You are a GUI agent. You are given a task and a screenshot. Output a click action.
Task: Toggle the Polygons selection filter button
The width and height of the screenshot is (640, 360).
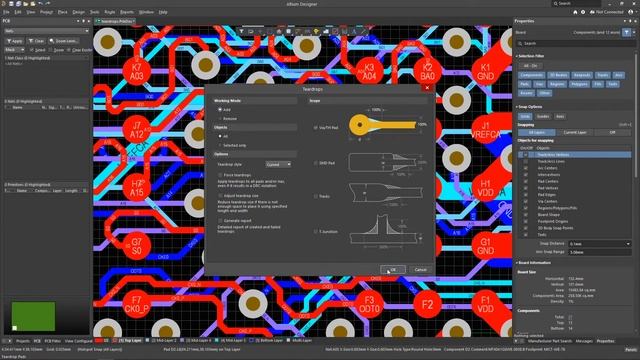[x=579, y=84]
